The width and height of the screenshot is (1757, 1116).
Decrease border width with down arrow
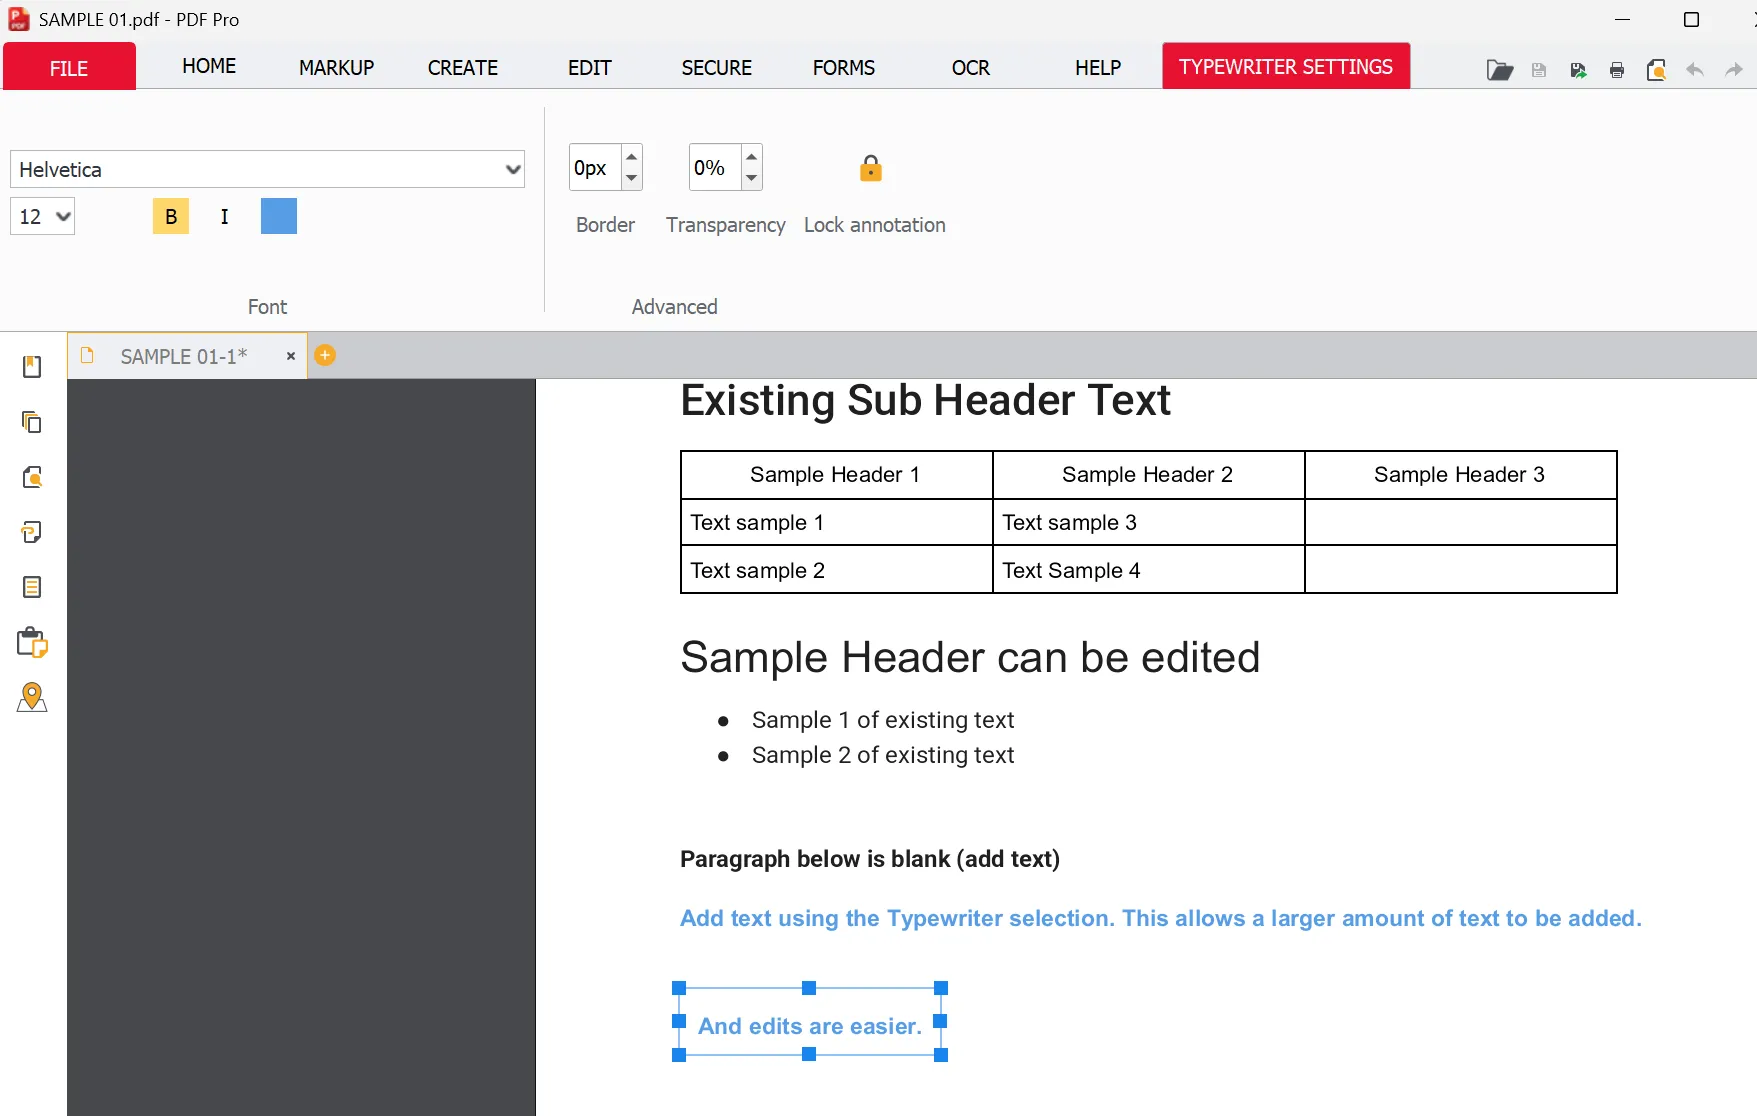pos(631,178)
